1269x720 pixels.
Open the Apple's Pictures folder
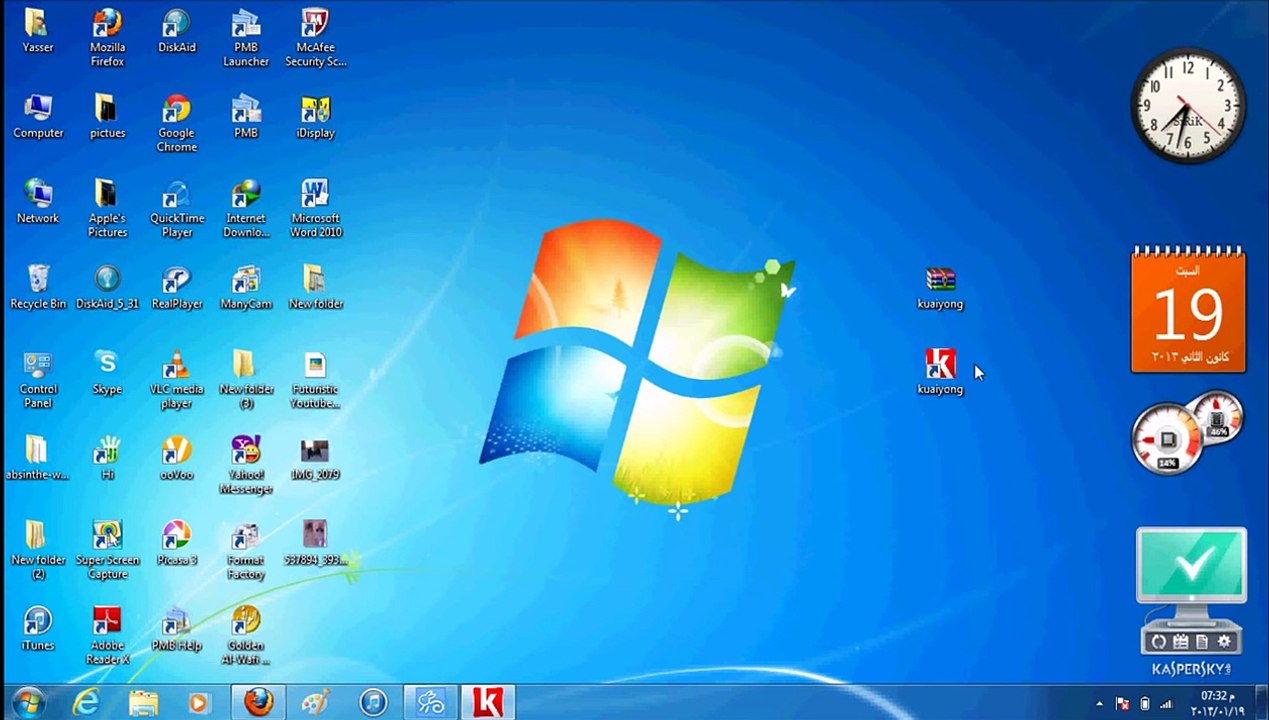tap(107, 209)
